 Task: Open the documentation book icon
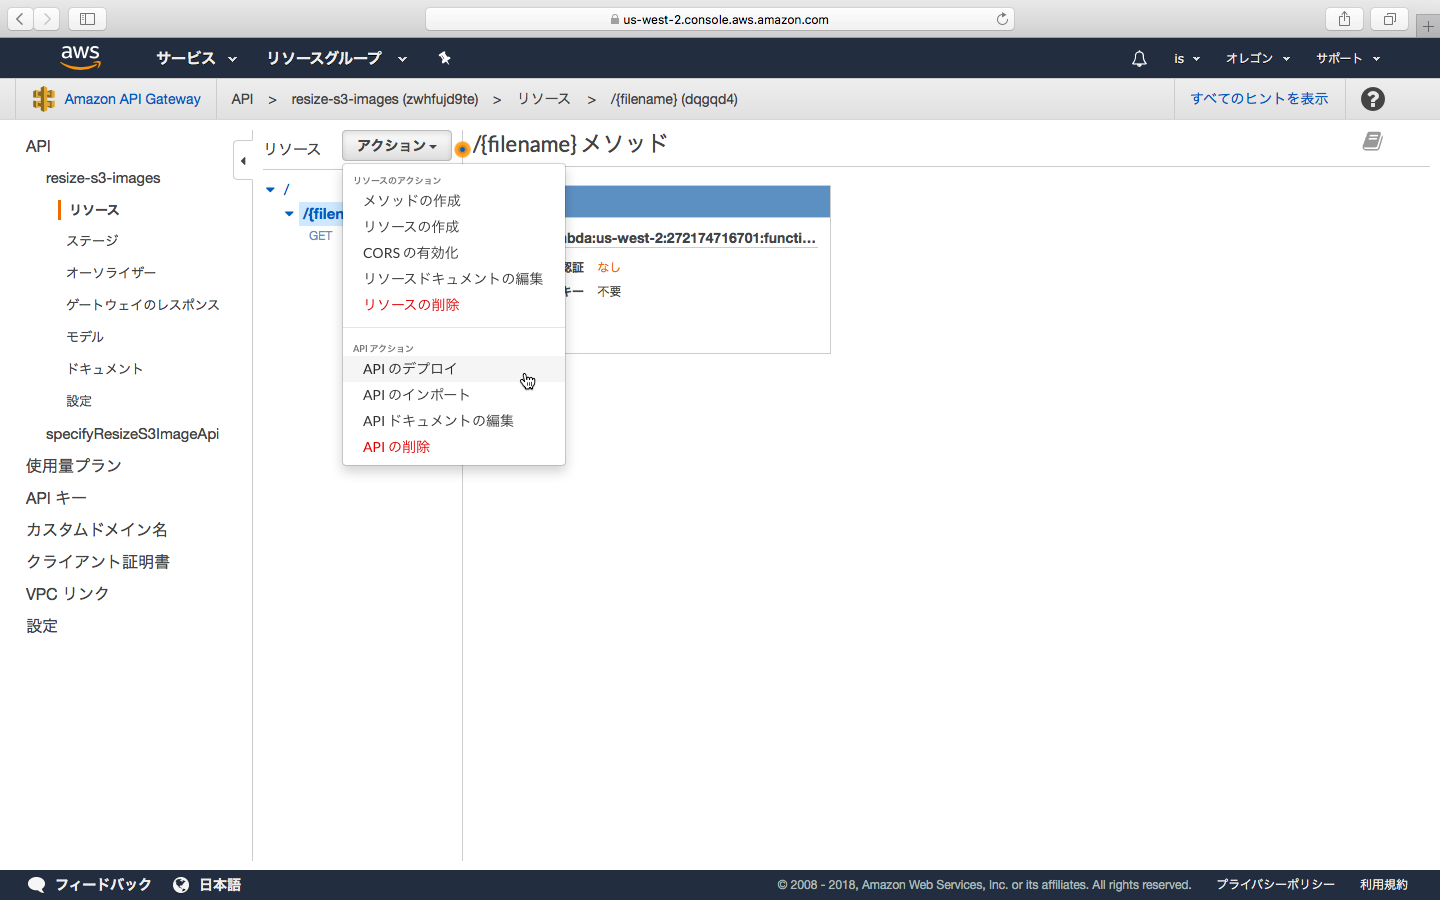click(x=1372, y=142)
